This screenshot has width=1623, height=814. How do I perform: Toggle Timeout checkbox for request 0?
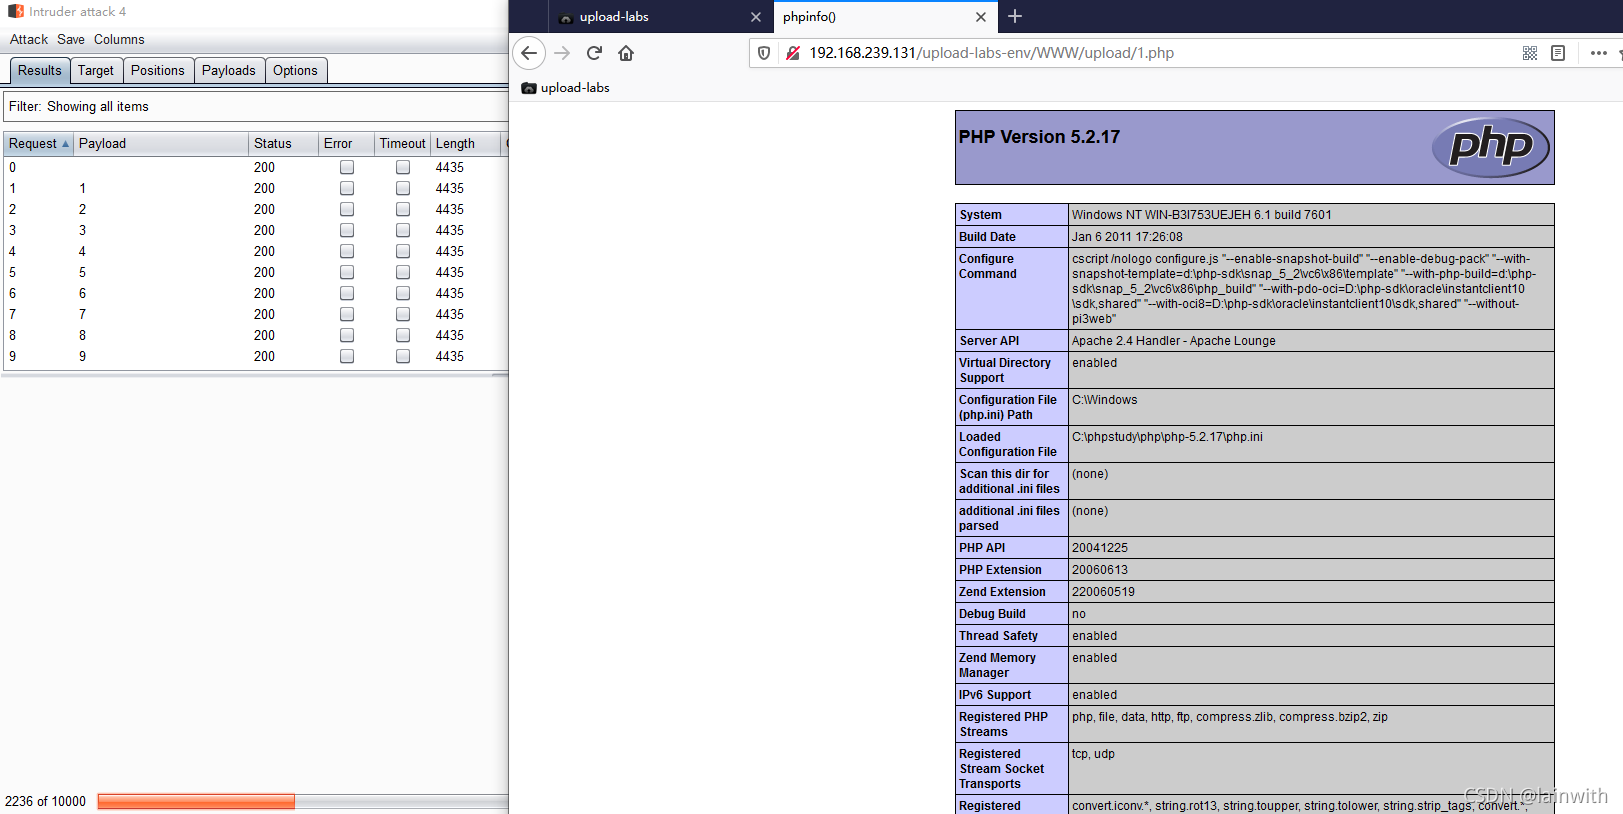403,168
